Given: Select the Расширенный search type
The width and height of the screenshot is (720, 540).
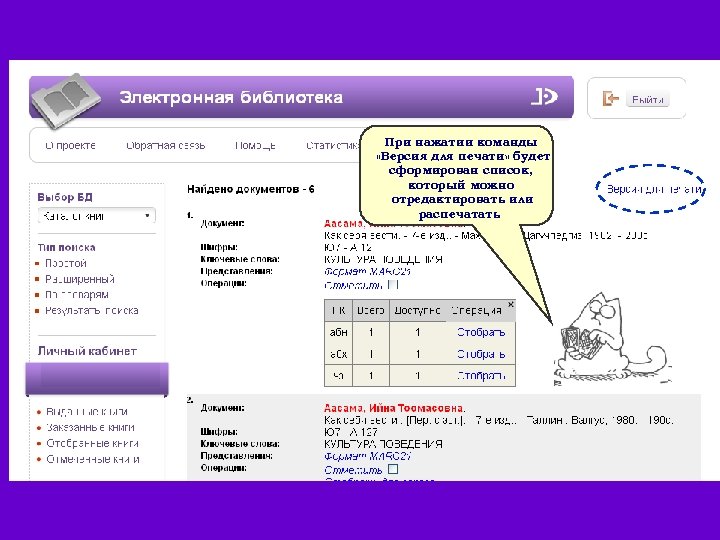Looking at the screenshot, I should pyautogui.click(x=80, y=279).
